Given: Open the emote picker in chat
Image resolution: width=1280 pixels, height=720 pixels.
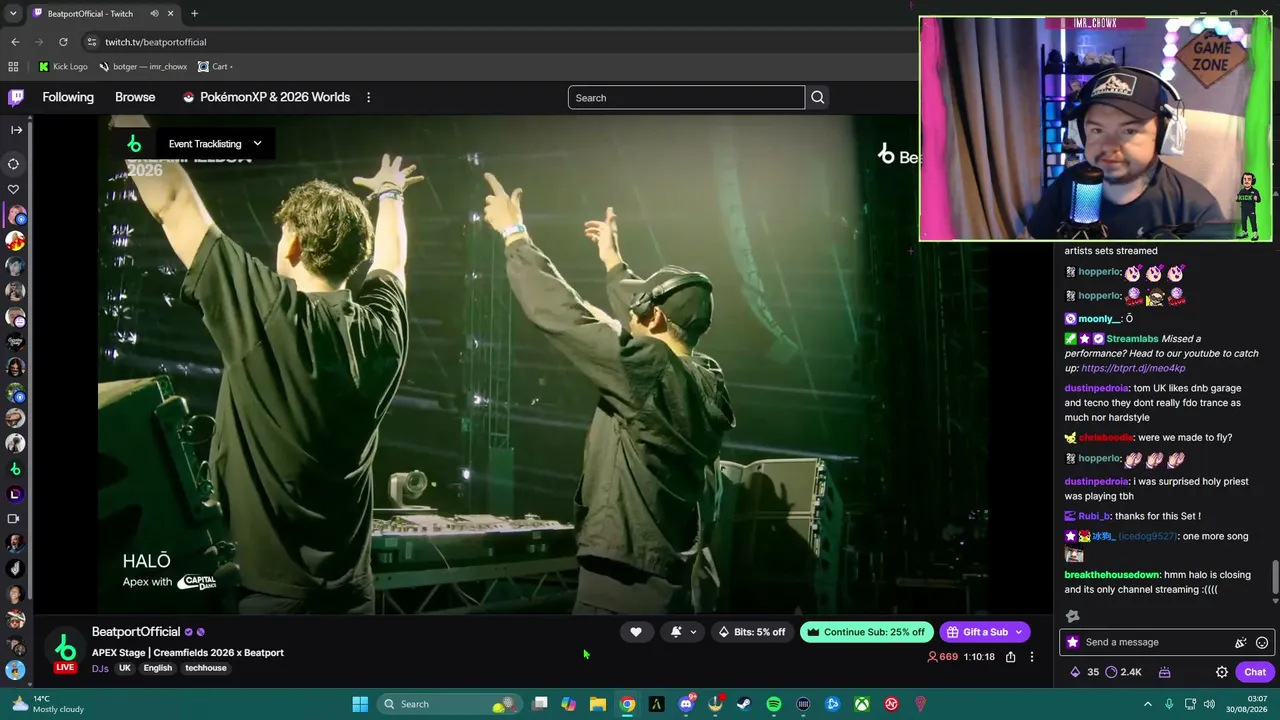Looking at the screenshot, I should [1262, 643].
